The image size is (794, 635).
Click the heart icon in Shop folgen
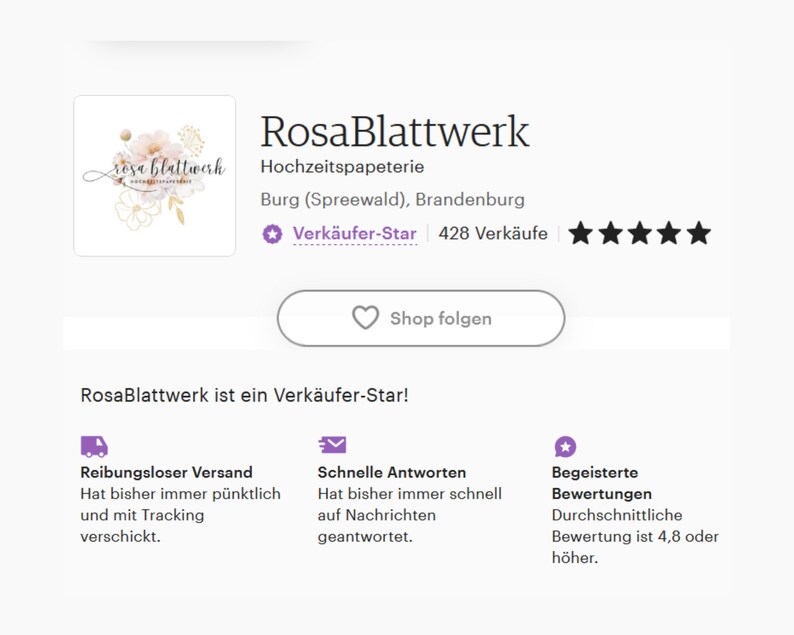[365, 318]
